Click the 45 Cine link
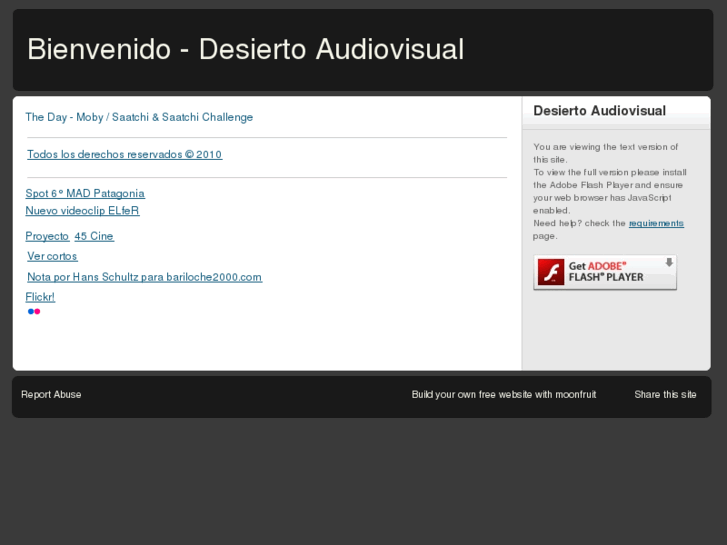727x545 pixels. (x=94, y=236)
